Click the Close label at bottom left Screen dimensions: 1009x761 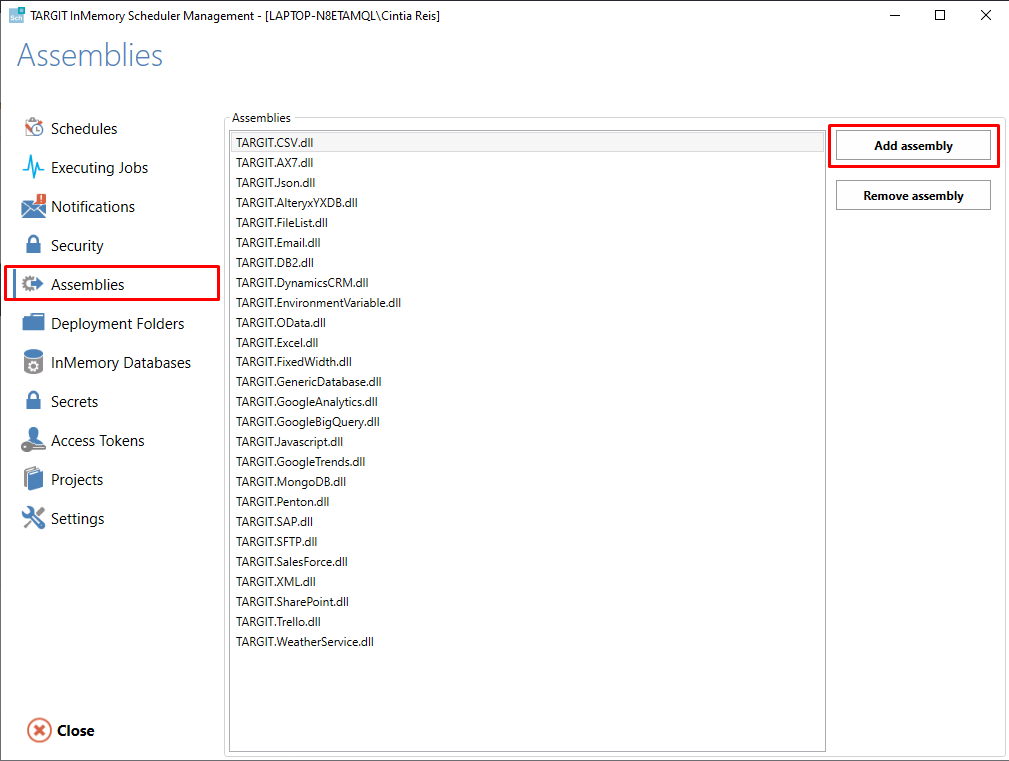pyautogui.click(x=76, y=731)
